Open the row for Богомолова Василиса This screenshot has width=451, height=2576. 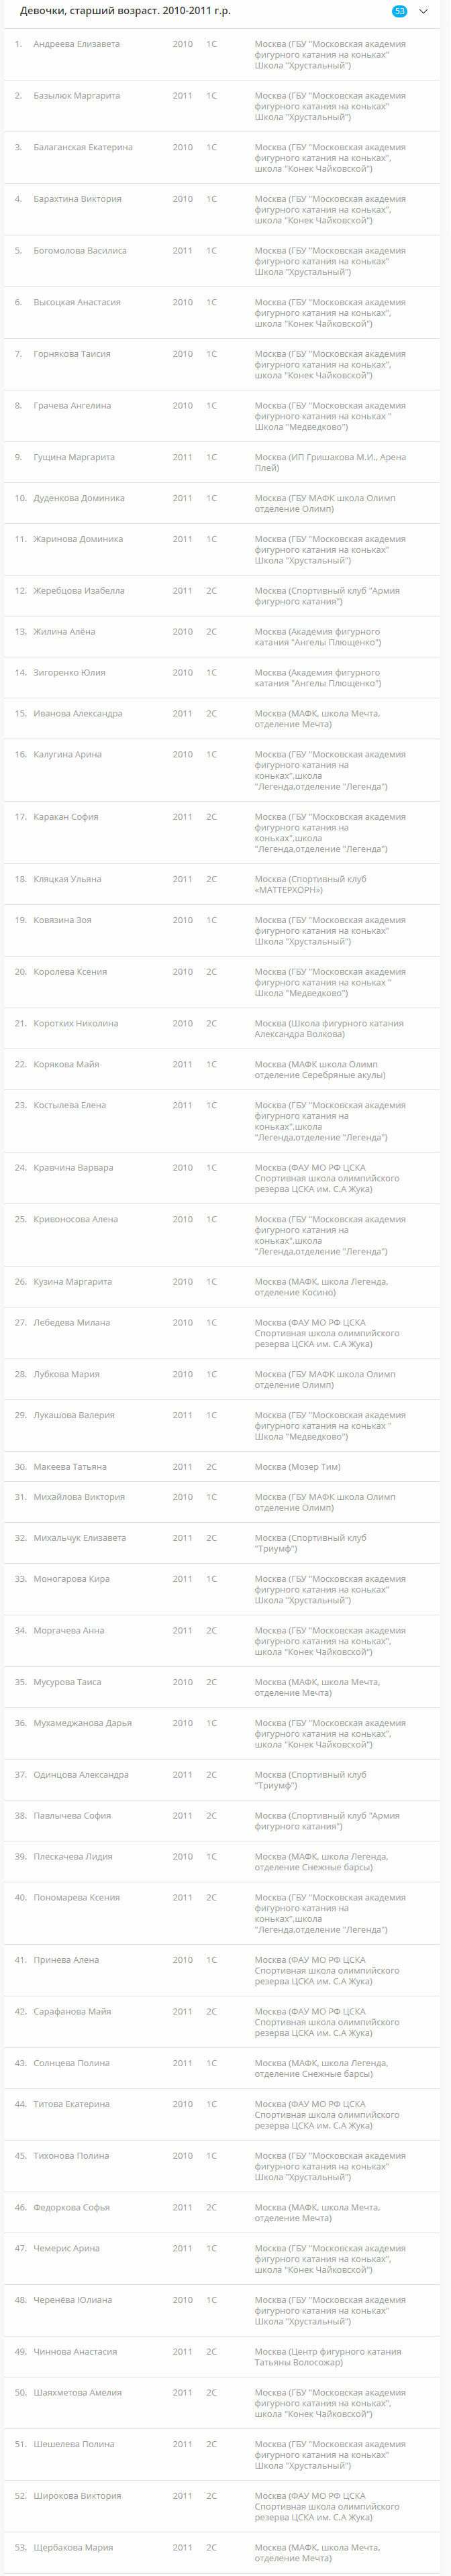tap(80, 251)
